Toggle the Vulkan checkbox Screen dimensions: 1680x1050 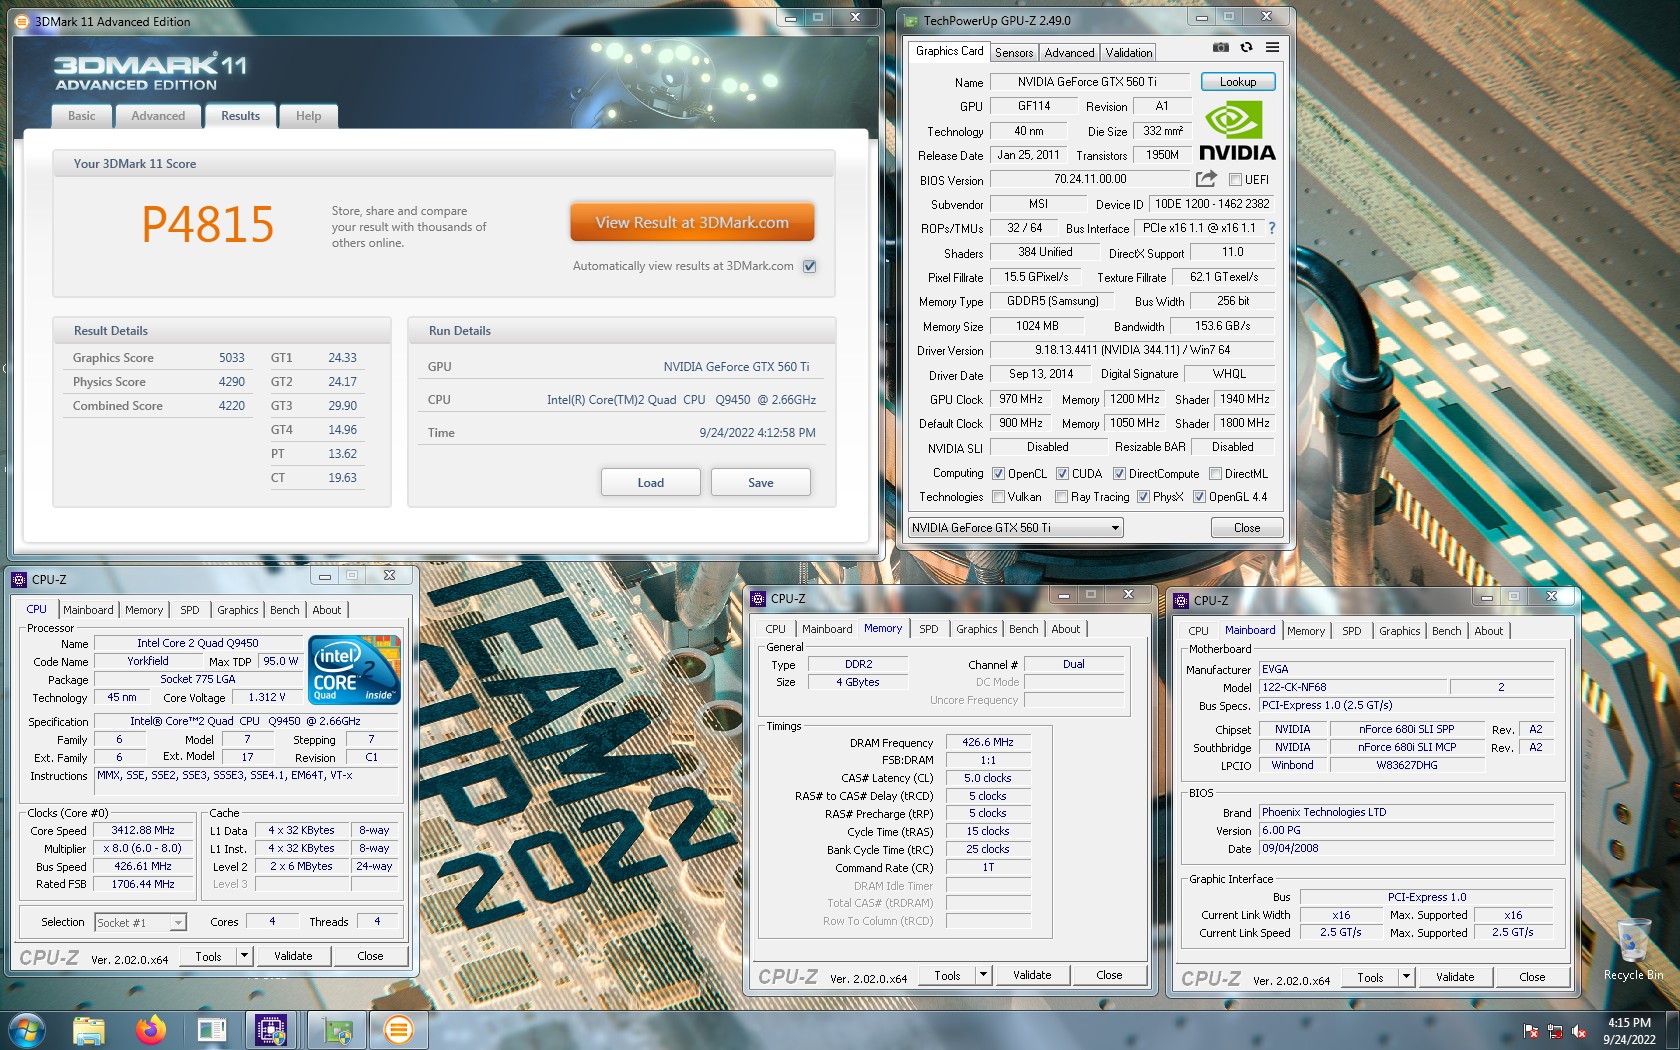998,497
